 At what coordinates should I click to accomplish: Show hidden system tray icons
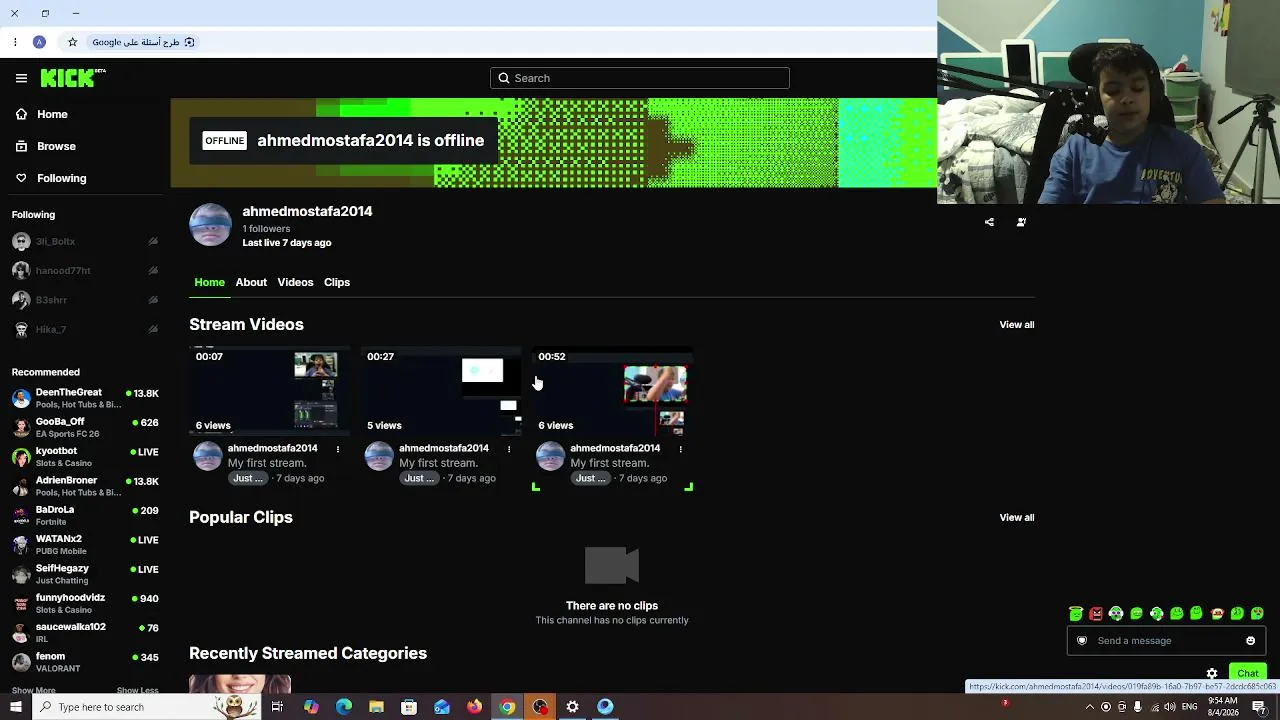coord(1090,707)
